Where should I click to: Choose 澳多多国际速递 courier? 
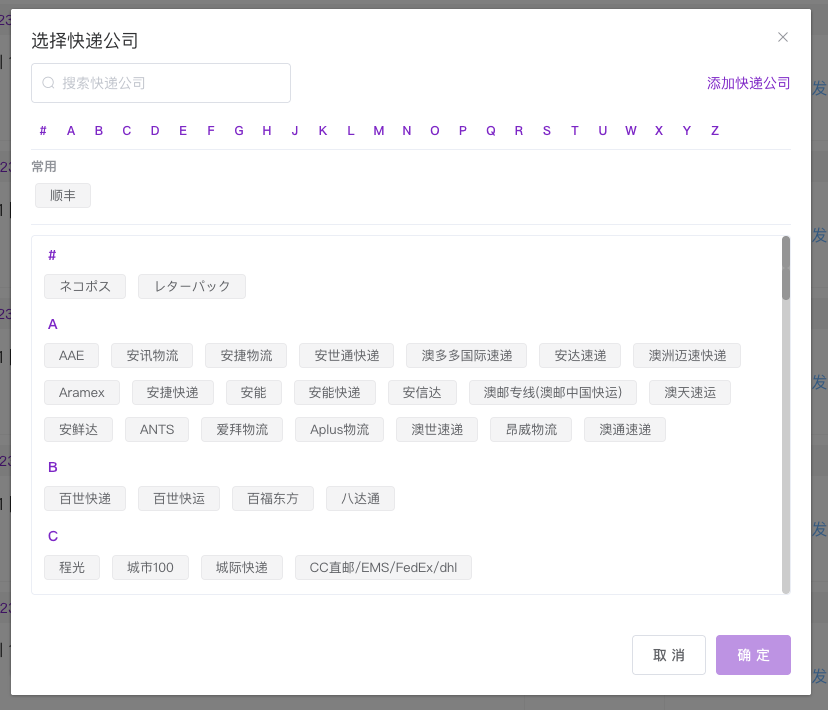[x=466, y=355]
